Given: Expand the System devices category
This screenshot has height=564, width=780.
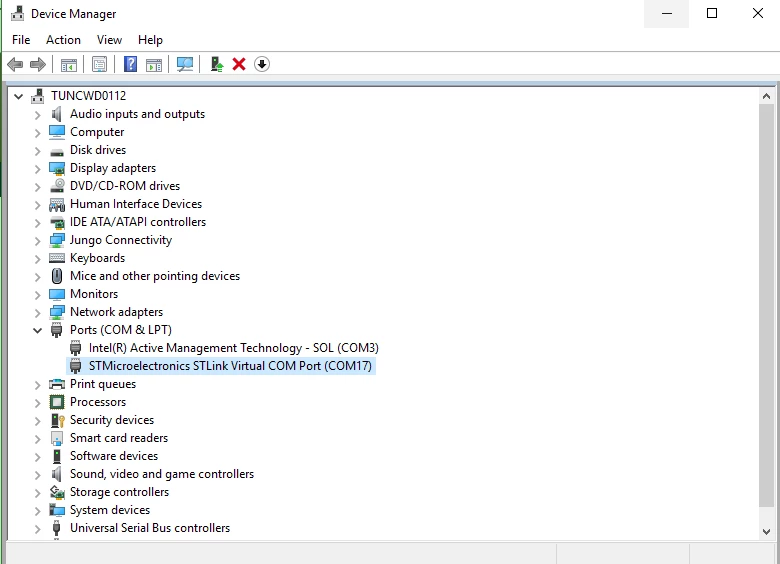Looking at the screenshot, I should point(37,511).
